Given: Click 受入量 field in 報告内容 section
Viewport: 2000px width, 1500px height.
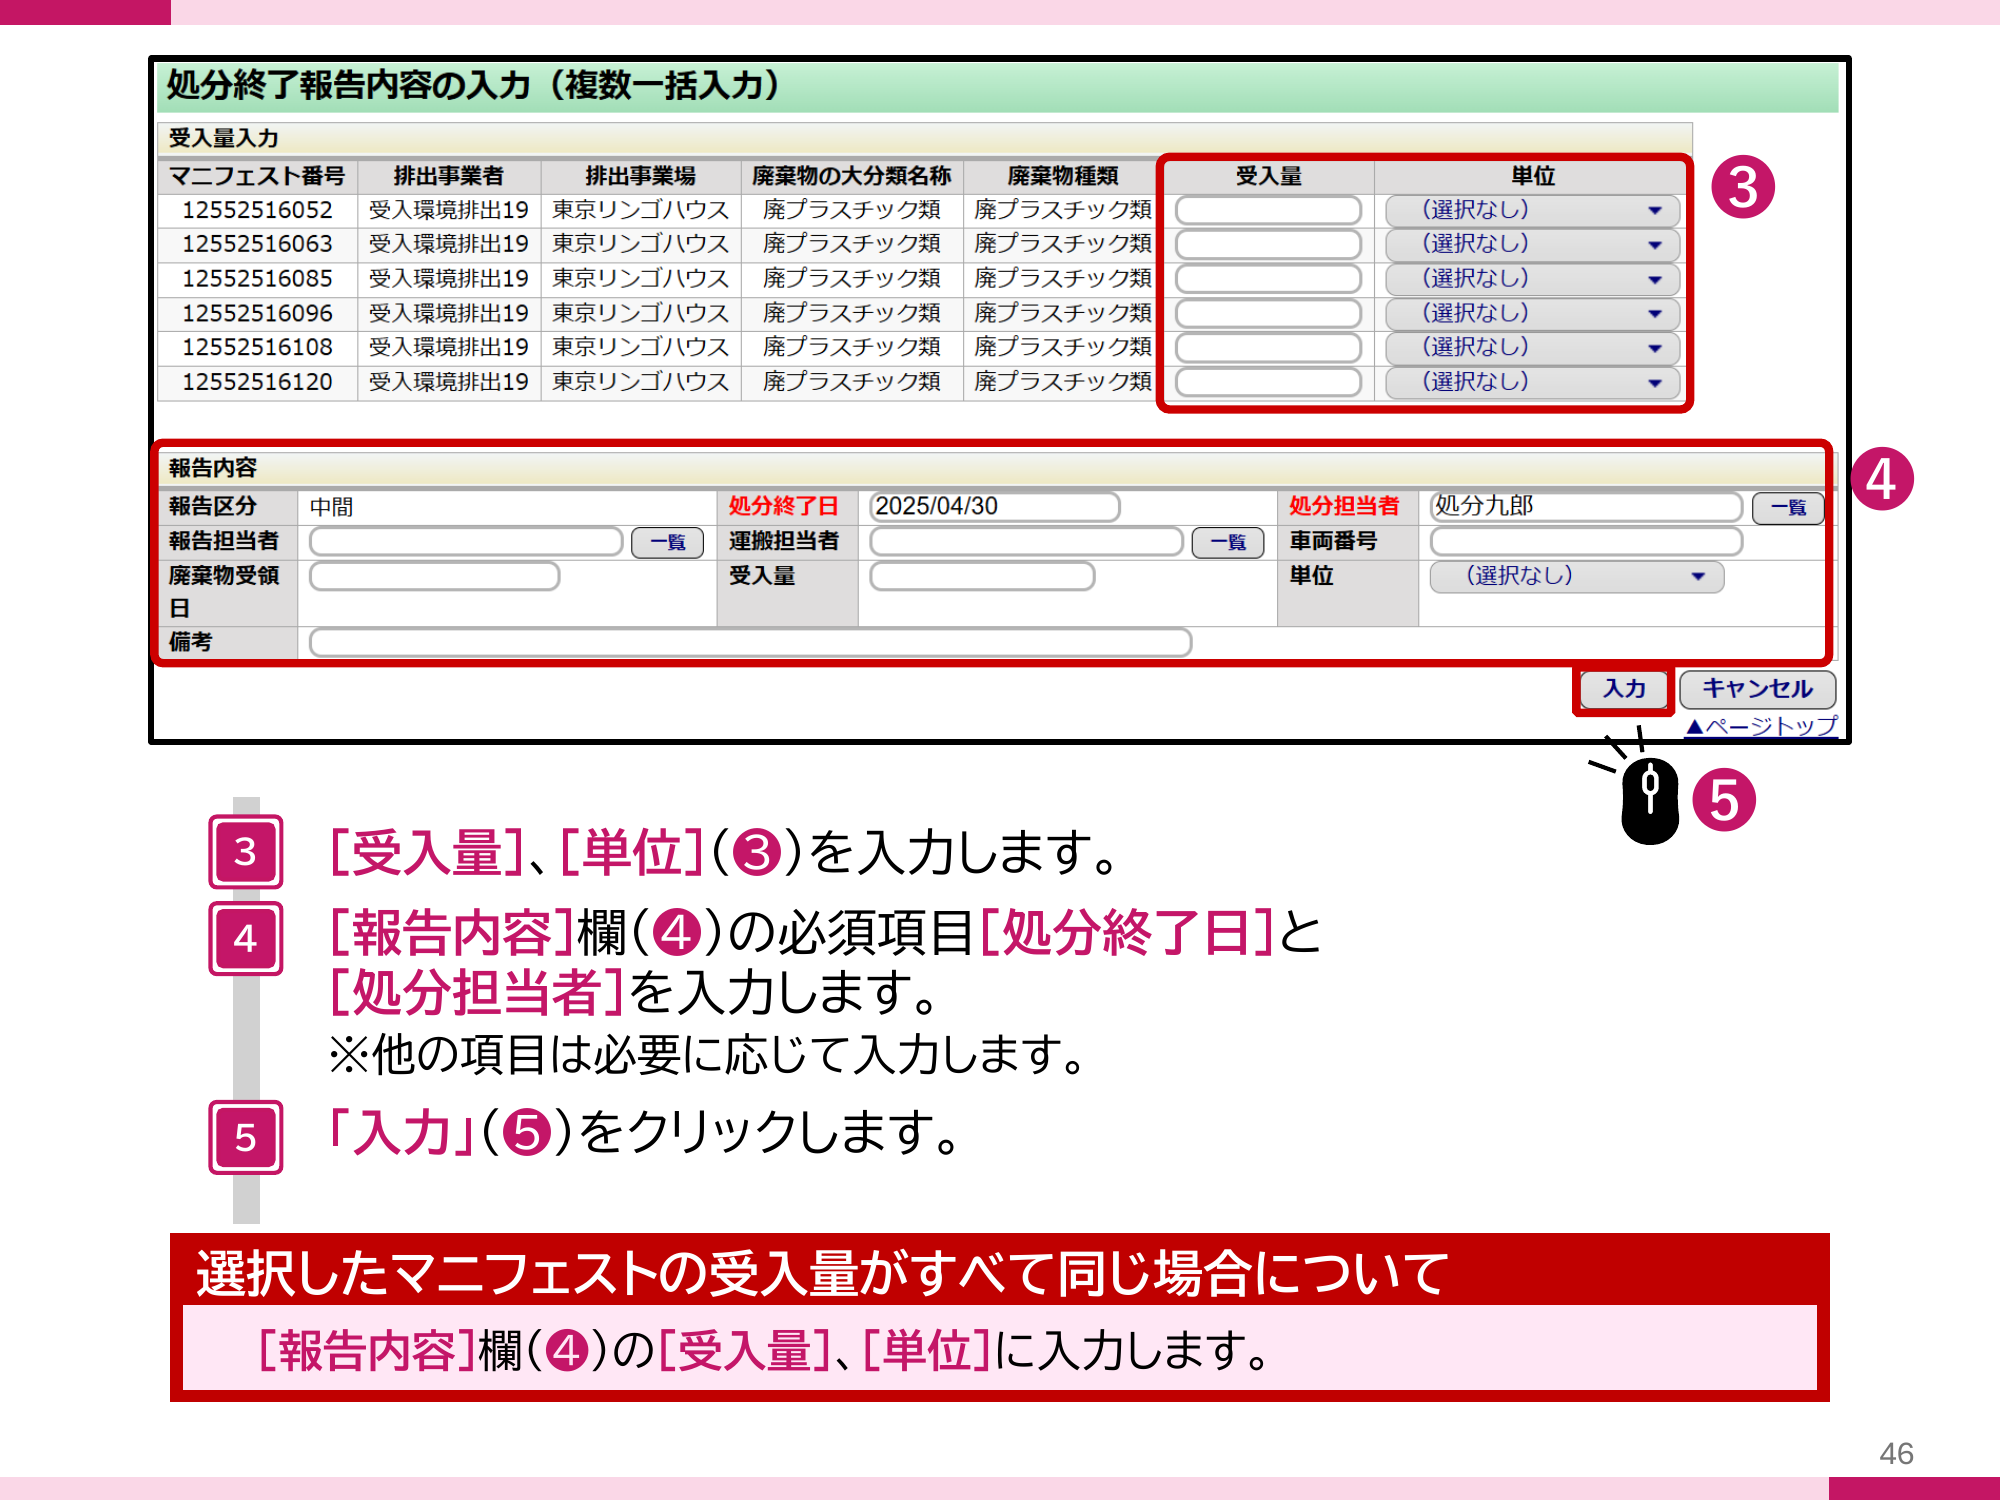Looking at the screenshot, I should pos(982,576).
